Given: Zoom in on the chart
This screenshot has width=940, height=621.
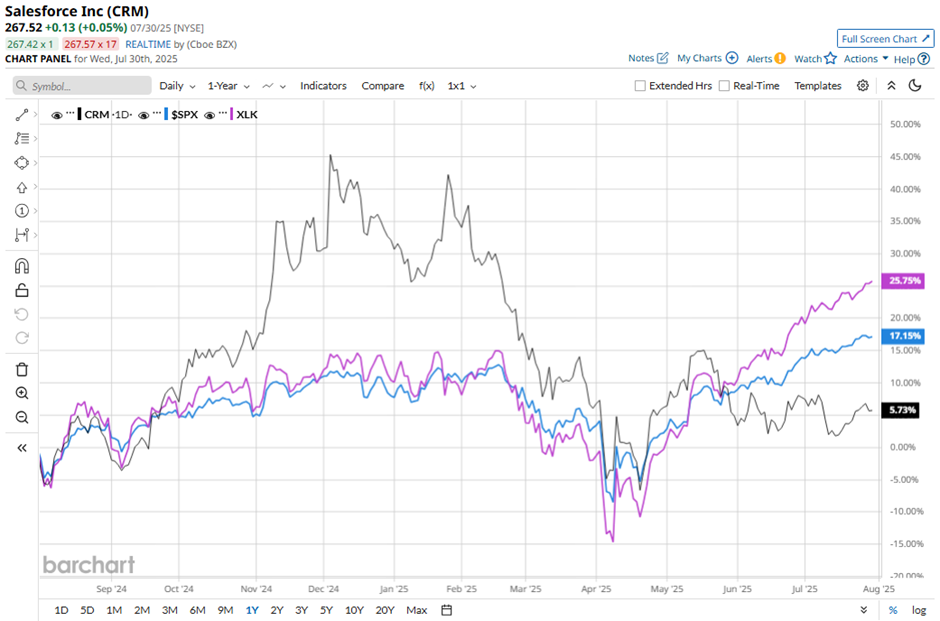Looking at the screenshot, I should point(22,393).
